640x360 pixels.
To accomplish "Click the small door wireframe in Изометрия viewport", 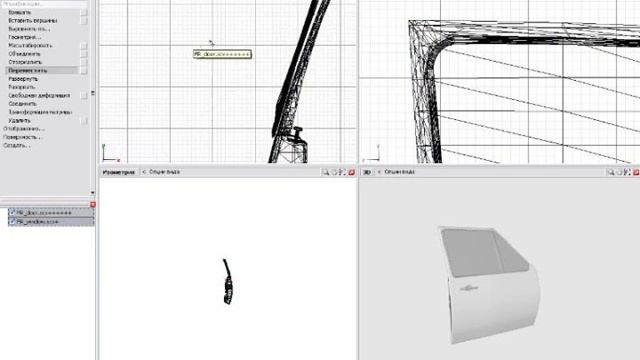I will coord(228,282).
